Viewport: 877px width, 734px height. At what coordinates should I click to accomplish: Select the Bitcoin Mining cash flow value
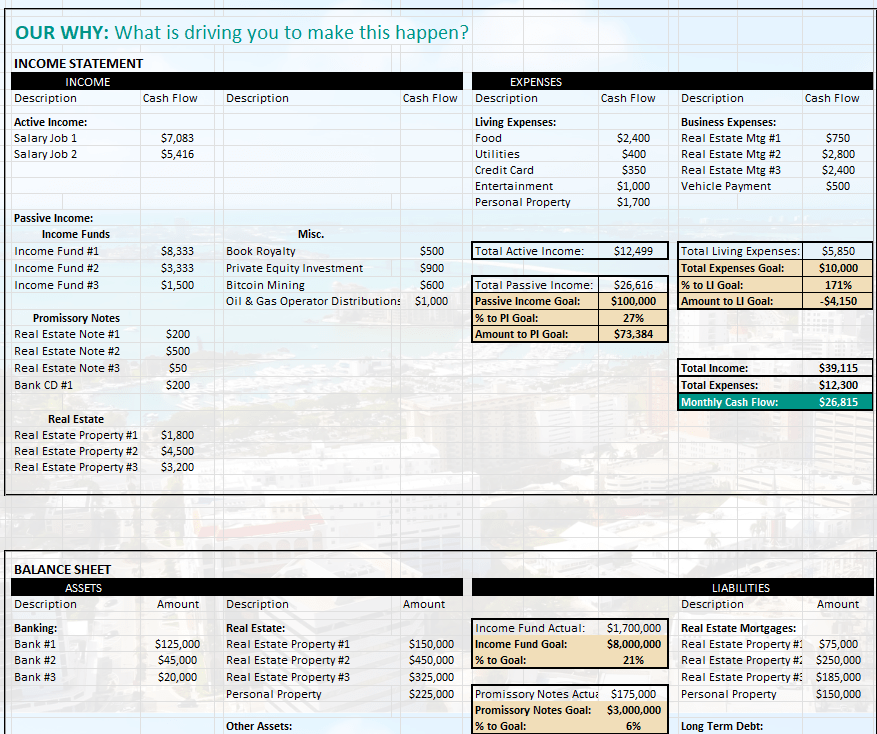click(x=432, y=285)
